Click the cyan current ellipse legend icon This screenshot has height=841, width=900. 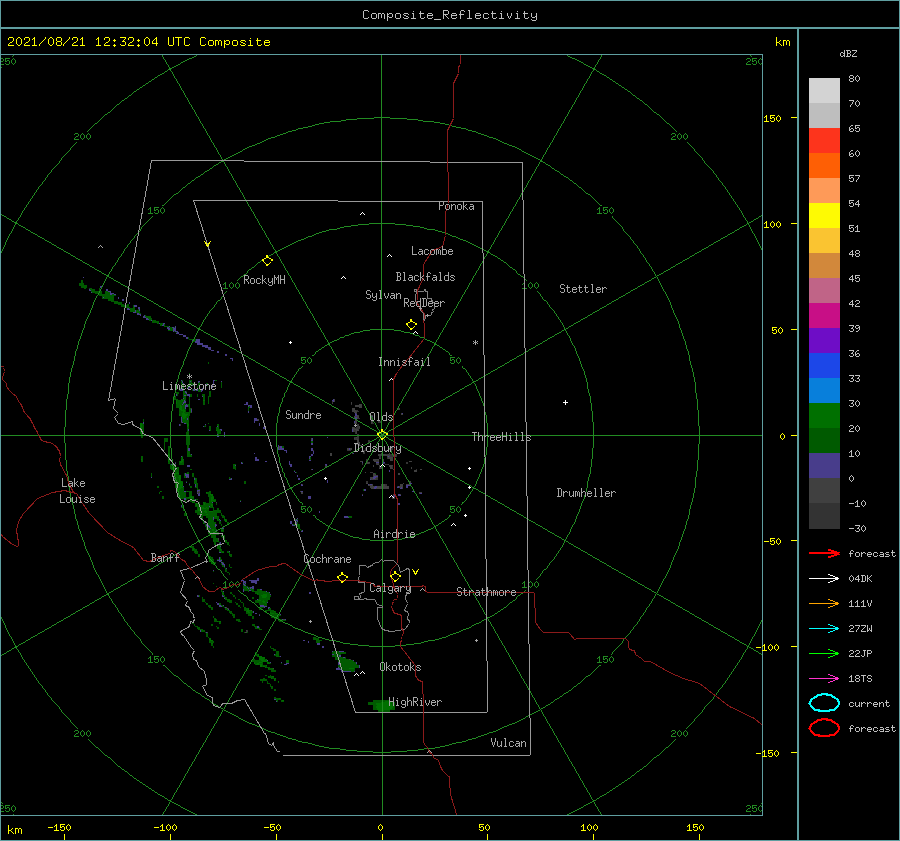point(824,703)
